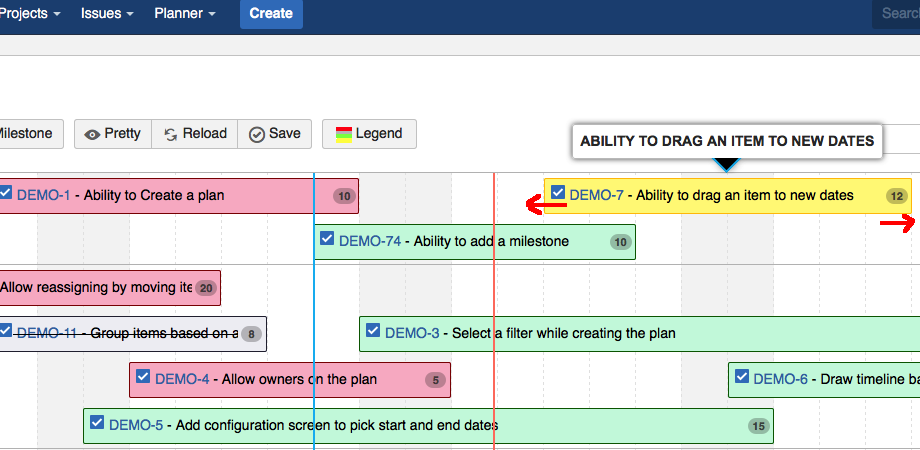The image size is (920, 450).
Task: Open the DEMO-6 issue link
Action: pos(780,379)
